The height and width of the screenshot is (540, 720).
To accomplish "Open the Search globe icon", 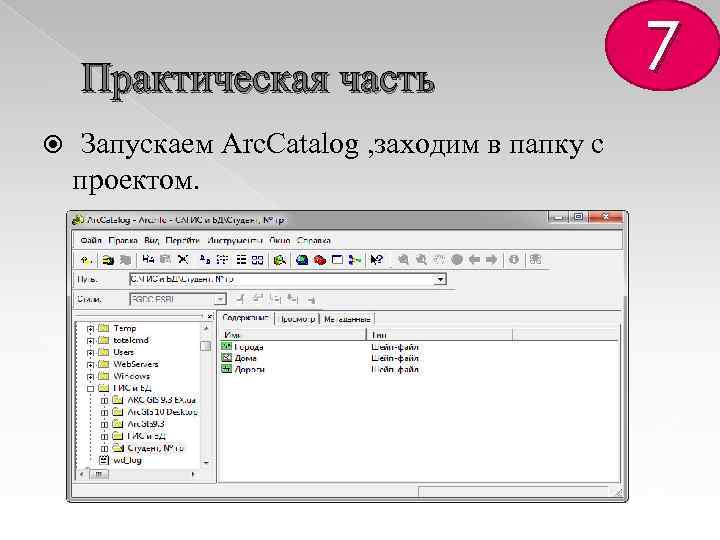I will (302, 260).
